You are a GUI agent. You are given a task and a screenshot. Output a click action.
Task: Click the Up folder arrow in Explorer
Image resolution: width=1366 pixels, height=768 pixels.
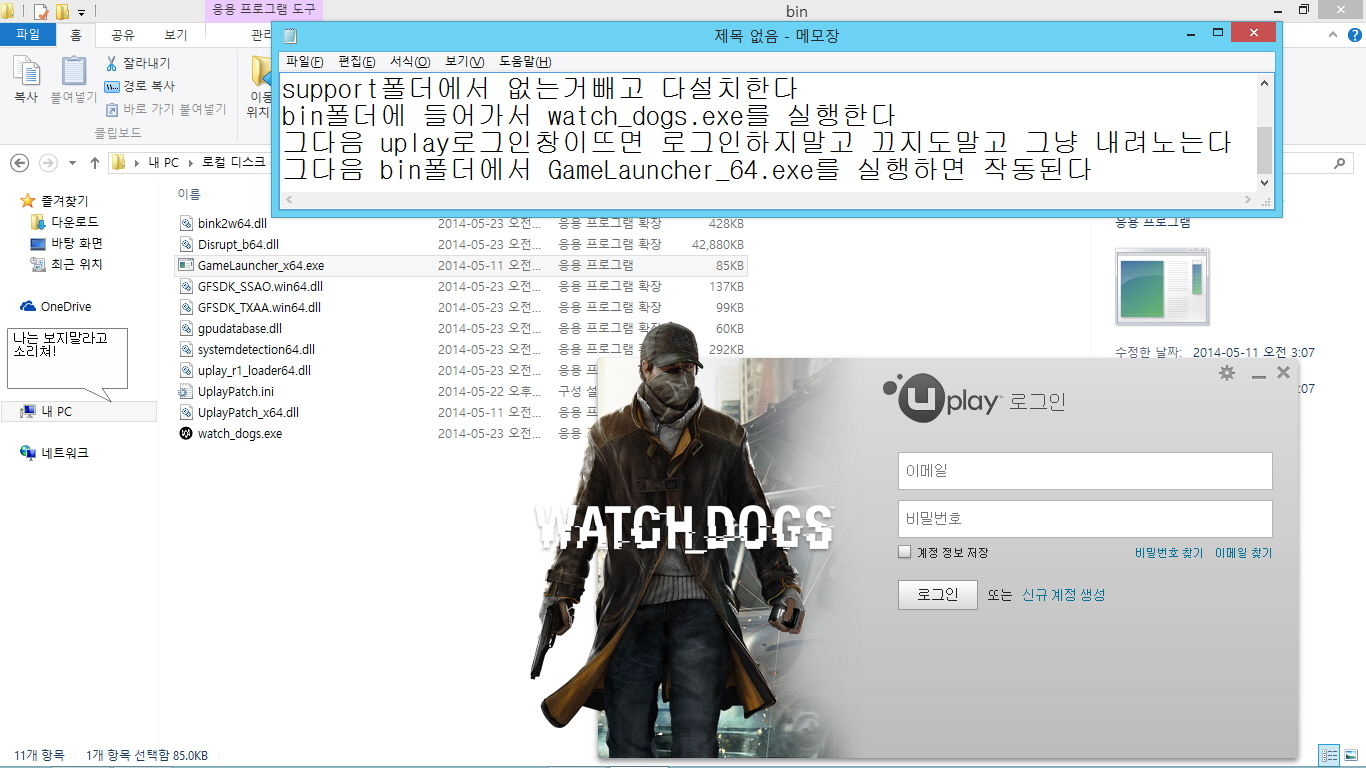95,163
